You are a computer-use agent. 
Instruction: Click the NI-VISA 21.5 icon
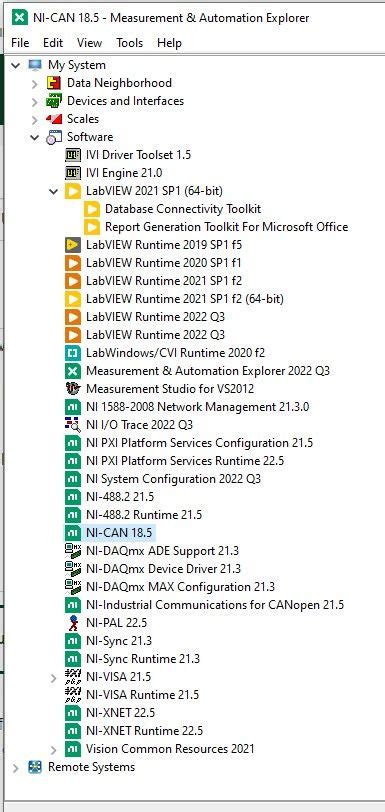[73, 677]
